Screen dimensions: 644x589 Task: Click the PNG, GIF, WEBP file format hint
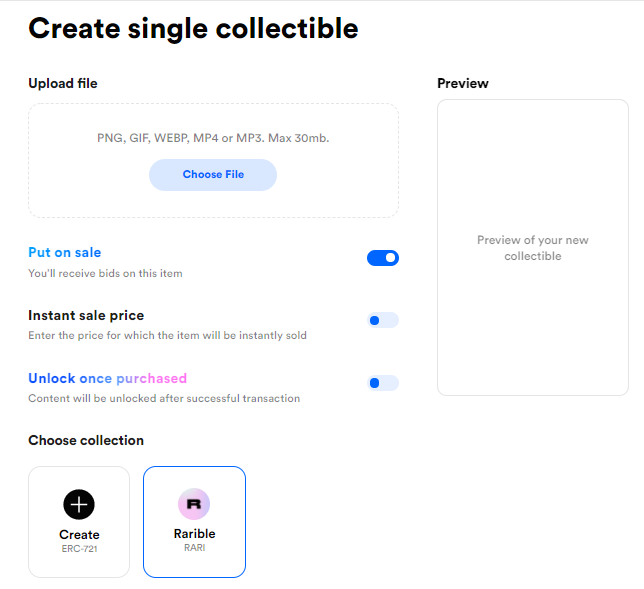coord(213,138)
